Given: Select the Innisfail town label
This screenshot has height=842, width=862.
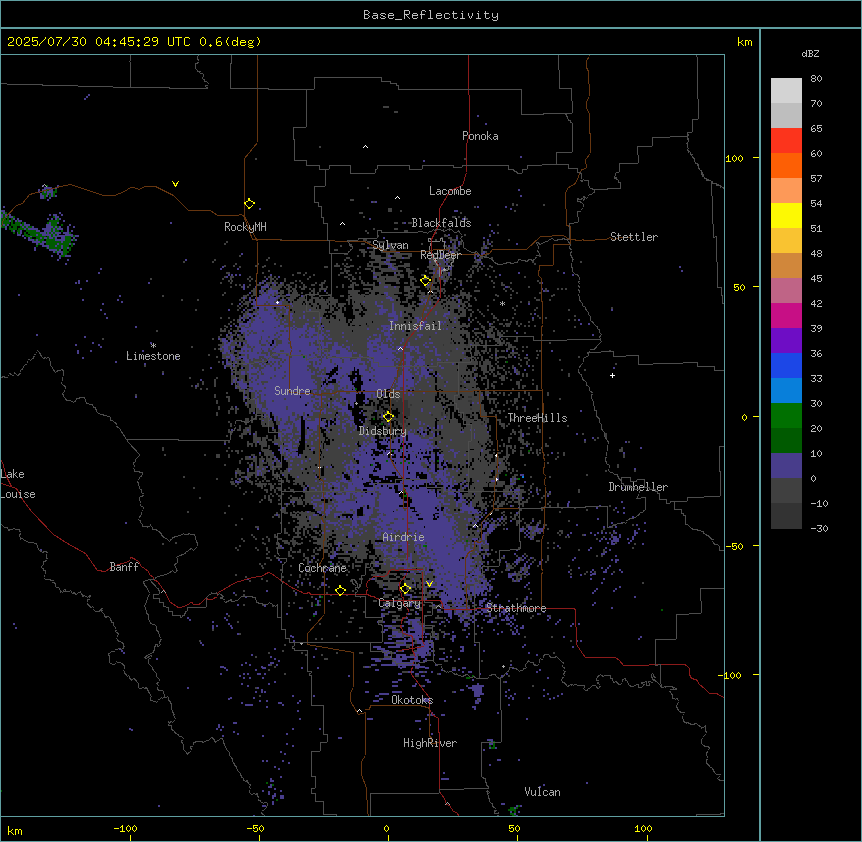Looking at the screenshot, I should tap(415, 326).
